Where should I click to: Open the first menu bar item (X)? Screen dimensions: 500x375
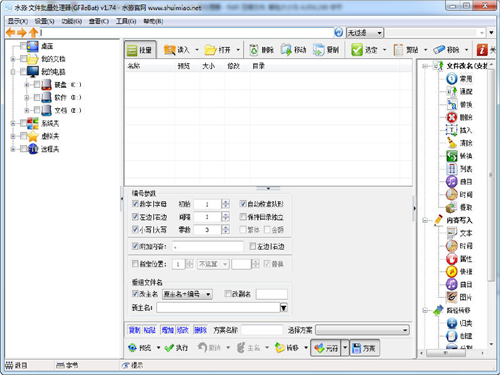(x=18, y=21)
